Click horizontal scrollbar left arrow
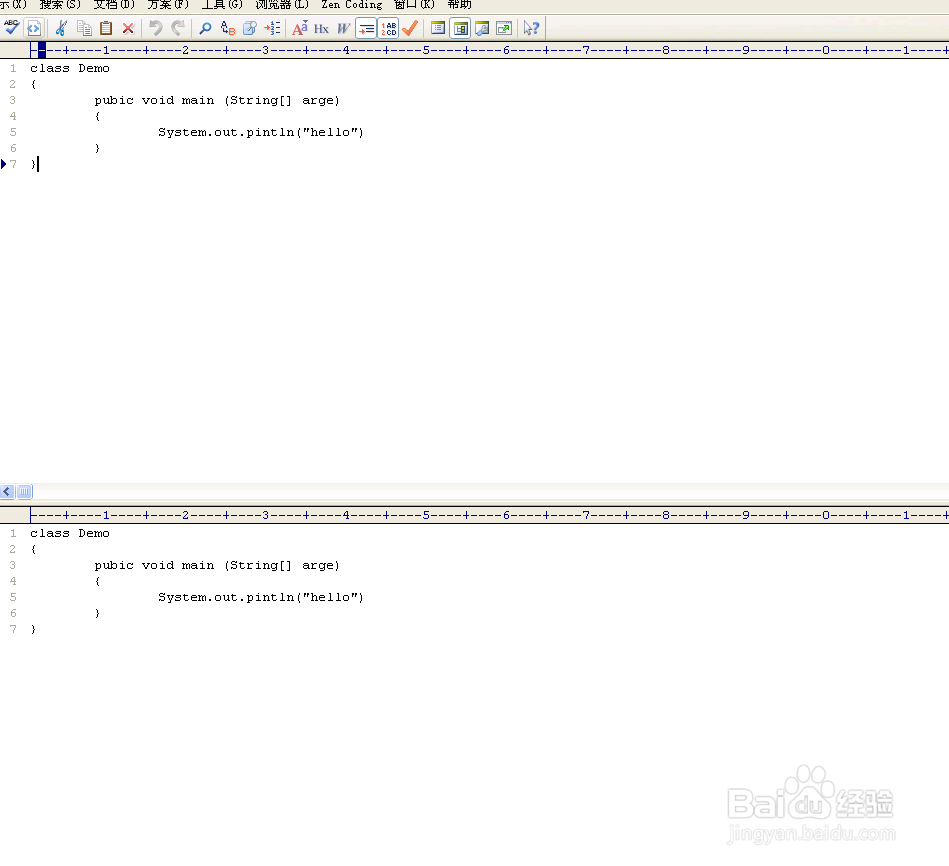 pos(7,491)
